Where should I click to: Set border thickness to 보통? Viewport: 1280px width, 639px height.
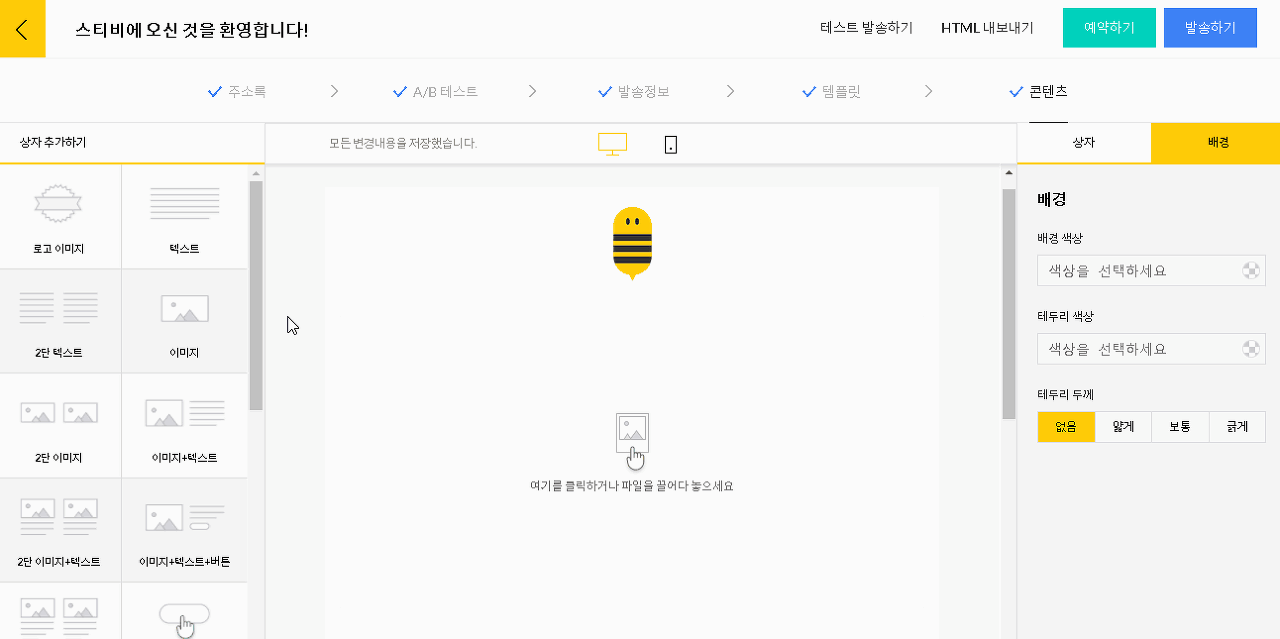(1180, 427)
